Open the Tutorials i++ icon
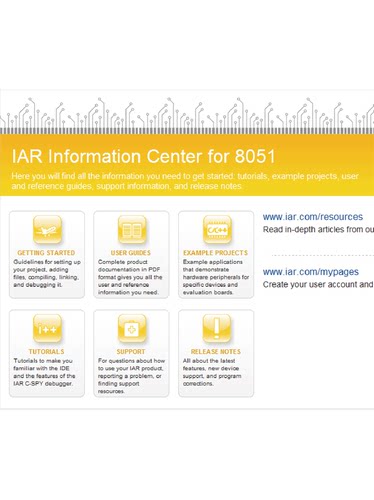 coord(47,329)
